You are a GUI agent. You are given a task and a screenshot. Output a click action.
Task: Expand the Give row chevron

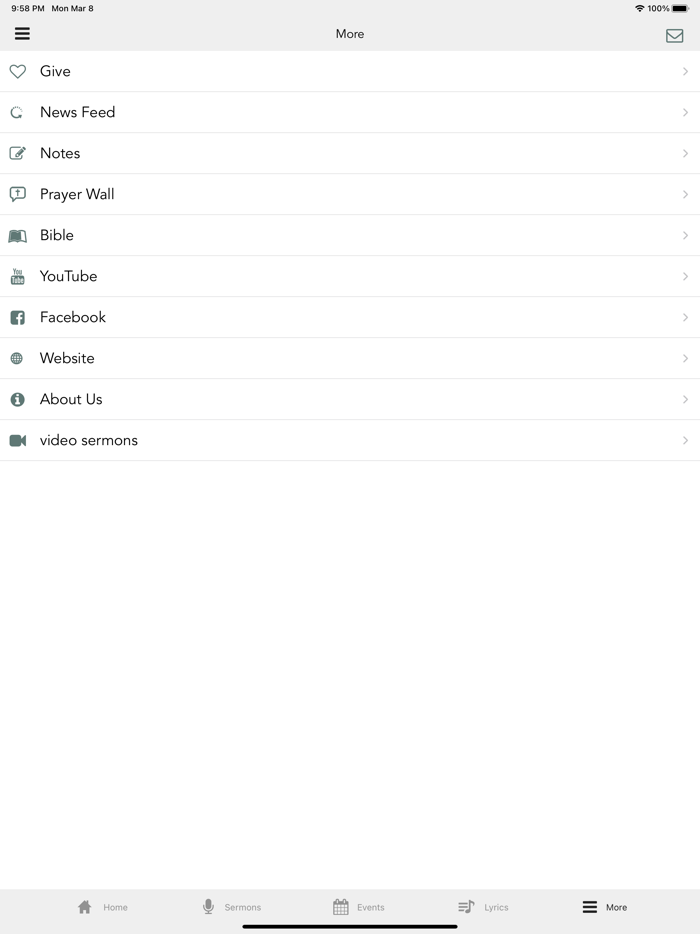(686, 71)
